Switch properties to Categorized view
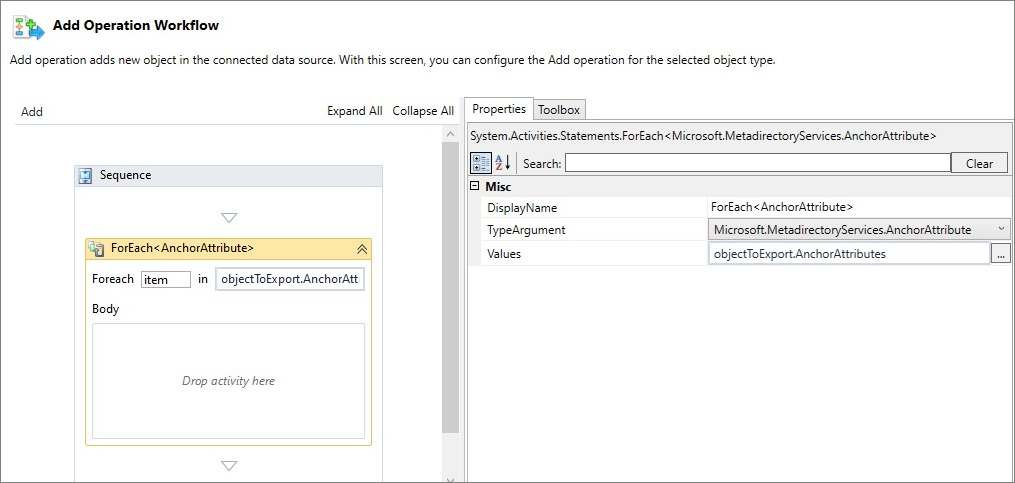This screenshot has height=483, width=1015. [x=481, y=163]
